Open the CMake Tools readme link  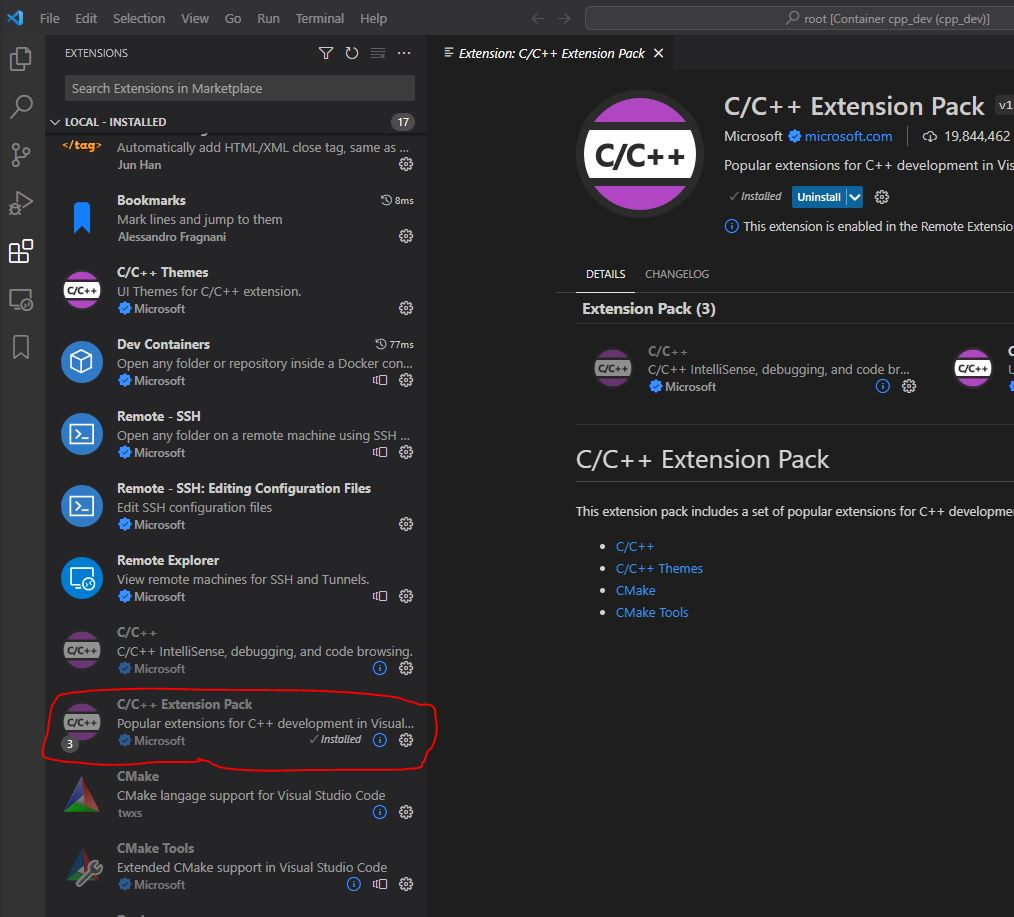point(652,612)
